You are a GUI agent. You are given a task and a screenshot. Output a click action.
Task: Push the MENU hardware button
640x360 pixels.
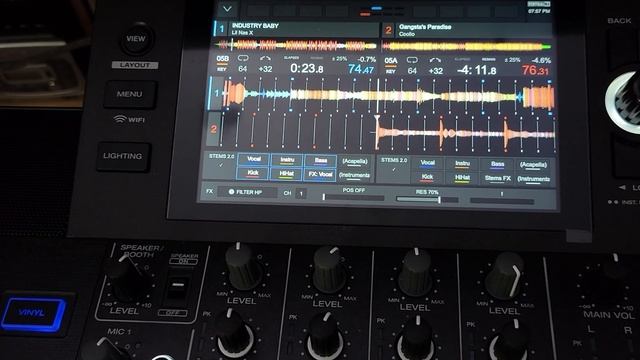pyautogui.click(x=130, y=94)
